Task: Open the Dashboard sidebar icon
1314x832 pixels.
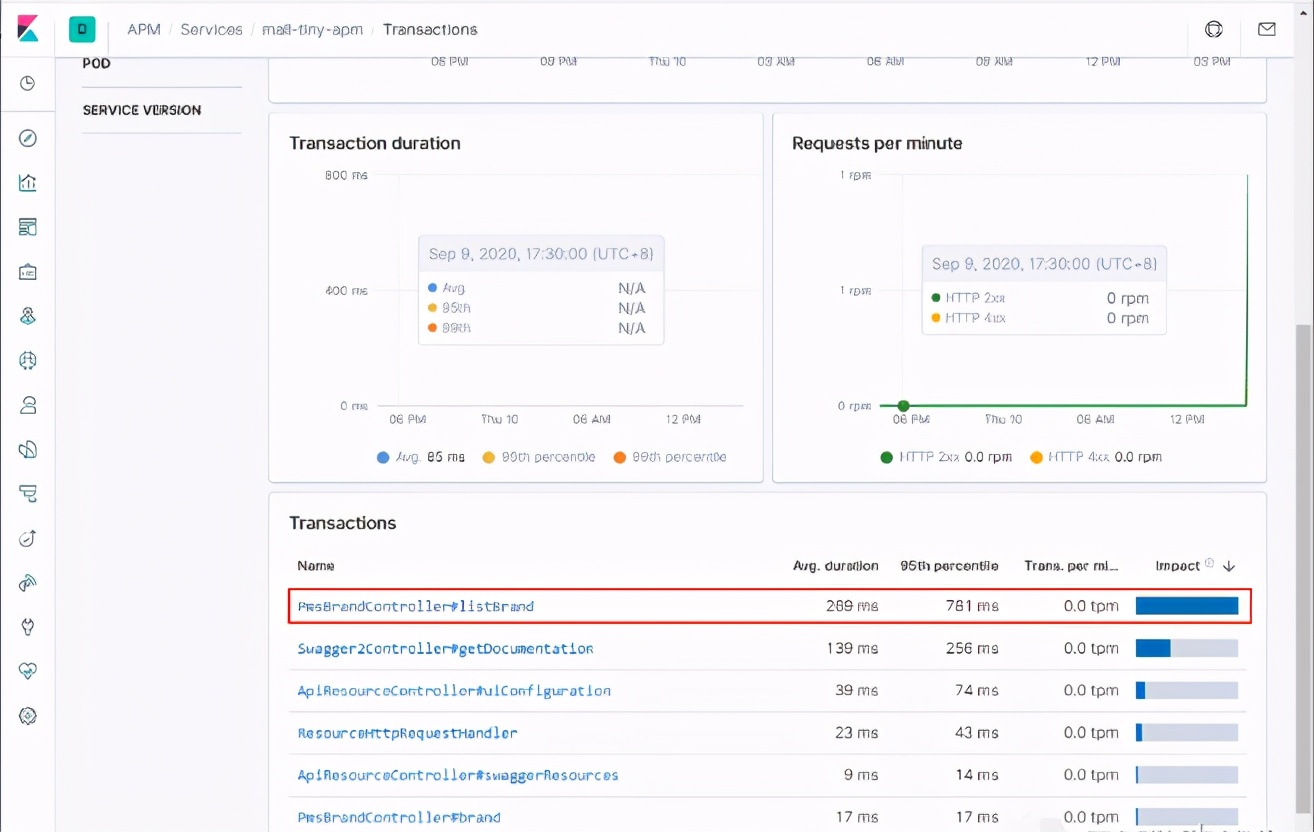Action: (28, 227)
